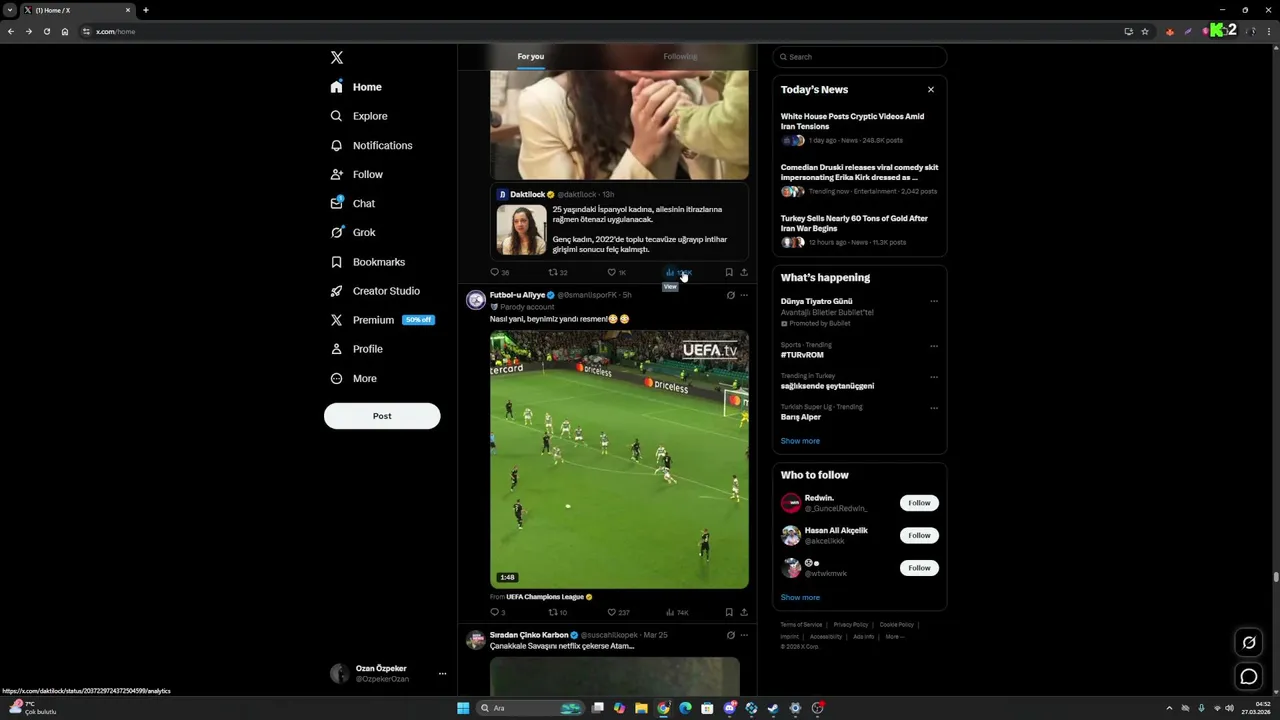This screenshot has width=1280, height=720.
Task: Click the X logo in the sidebar
Action: pyautogui.click(x=337, y=58)
